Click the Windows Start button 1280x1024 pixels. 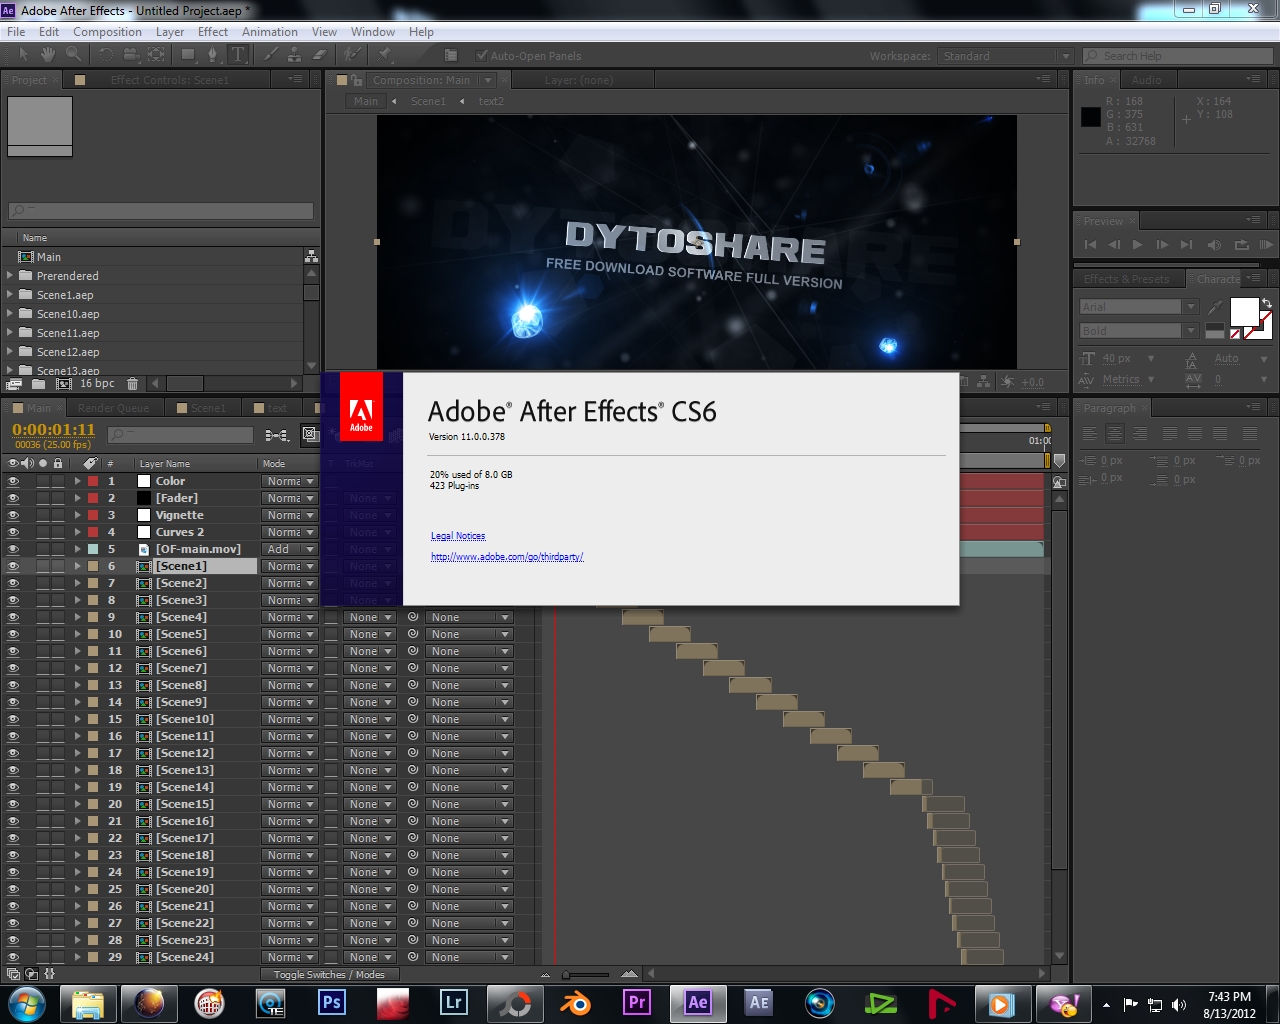point(25,1003)
